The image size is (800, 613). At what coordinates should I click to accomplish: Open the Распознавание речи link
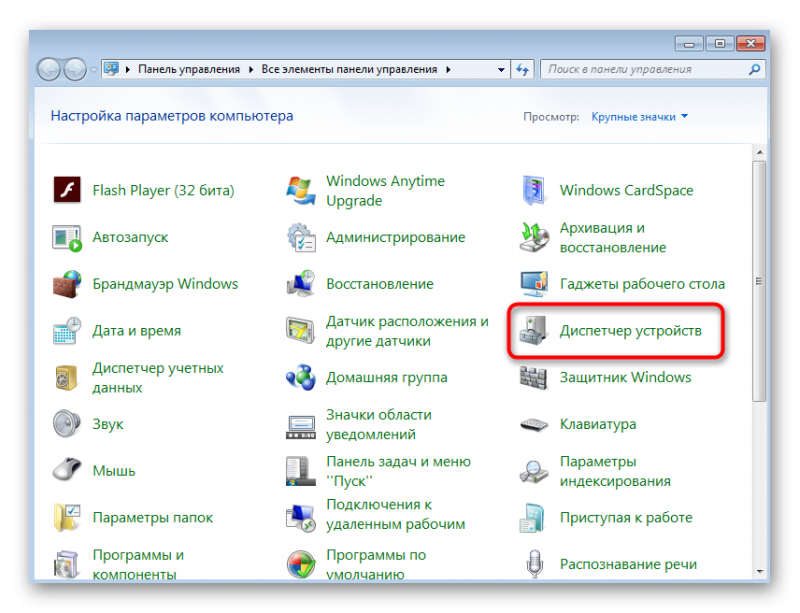pos(628,564)
